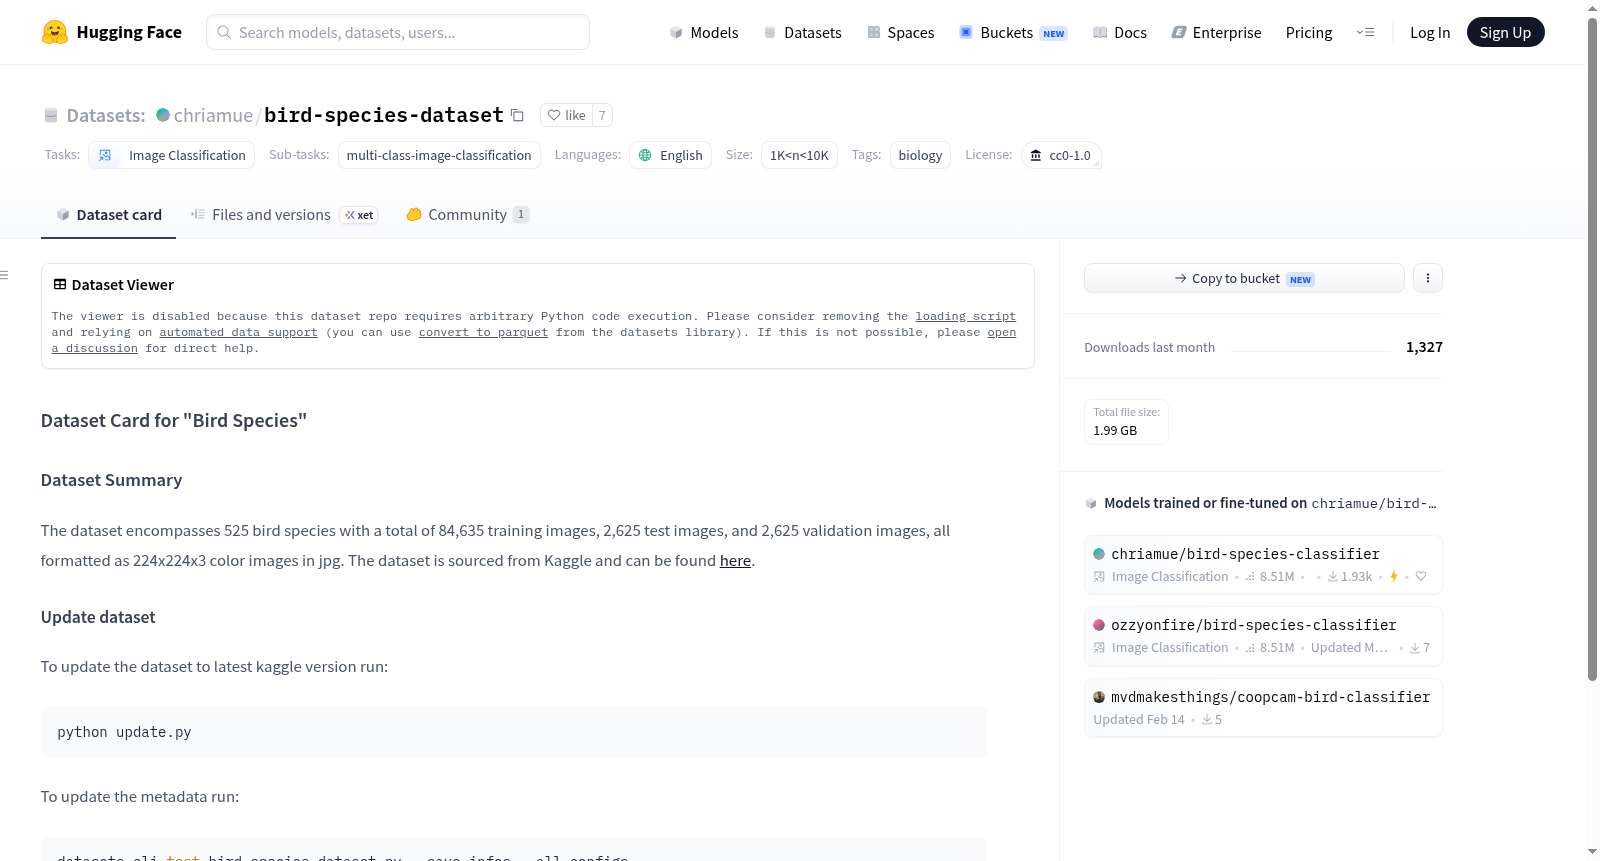Click the Hugging Face logo icon
The height and width of the screenshot is (861, 1600).
(x=55, y=32)
